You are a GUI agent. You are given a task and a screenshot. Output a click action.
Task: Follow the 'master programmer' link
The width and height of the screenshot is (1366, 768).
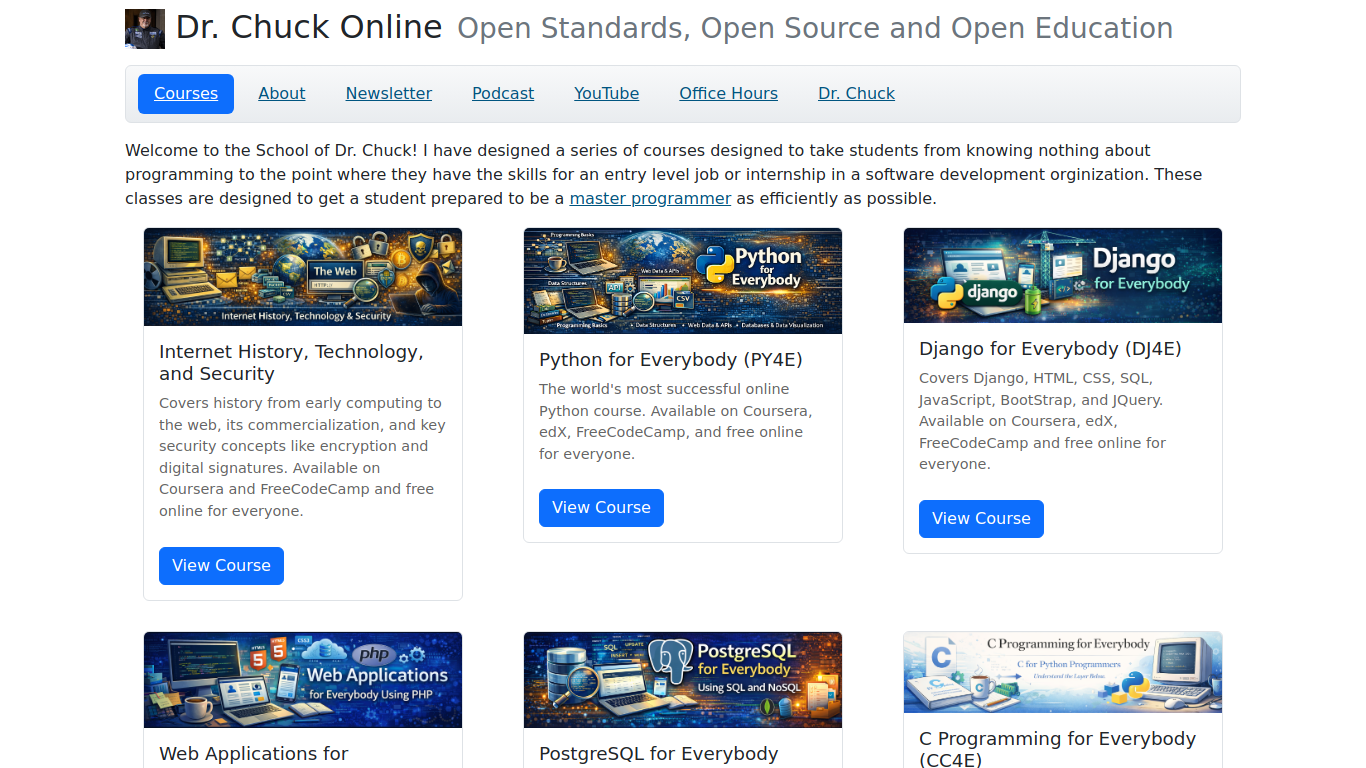pyautogui.click(x=650, y=198)
